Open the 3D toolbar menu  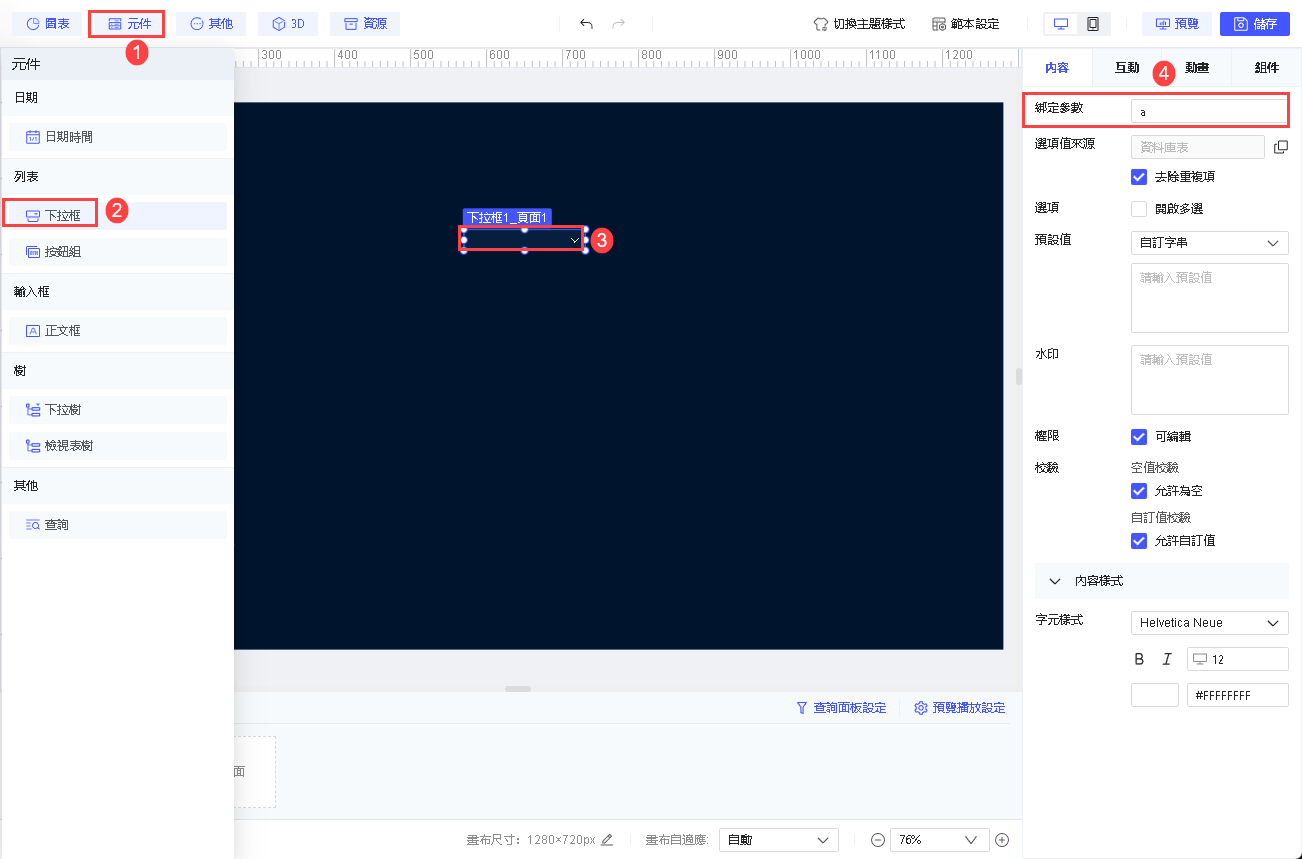tap(288, 24)
